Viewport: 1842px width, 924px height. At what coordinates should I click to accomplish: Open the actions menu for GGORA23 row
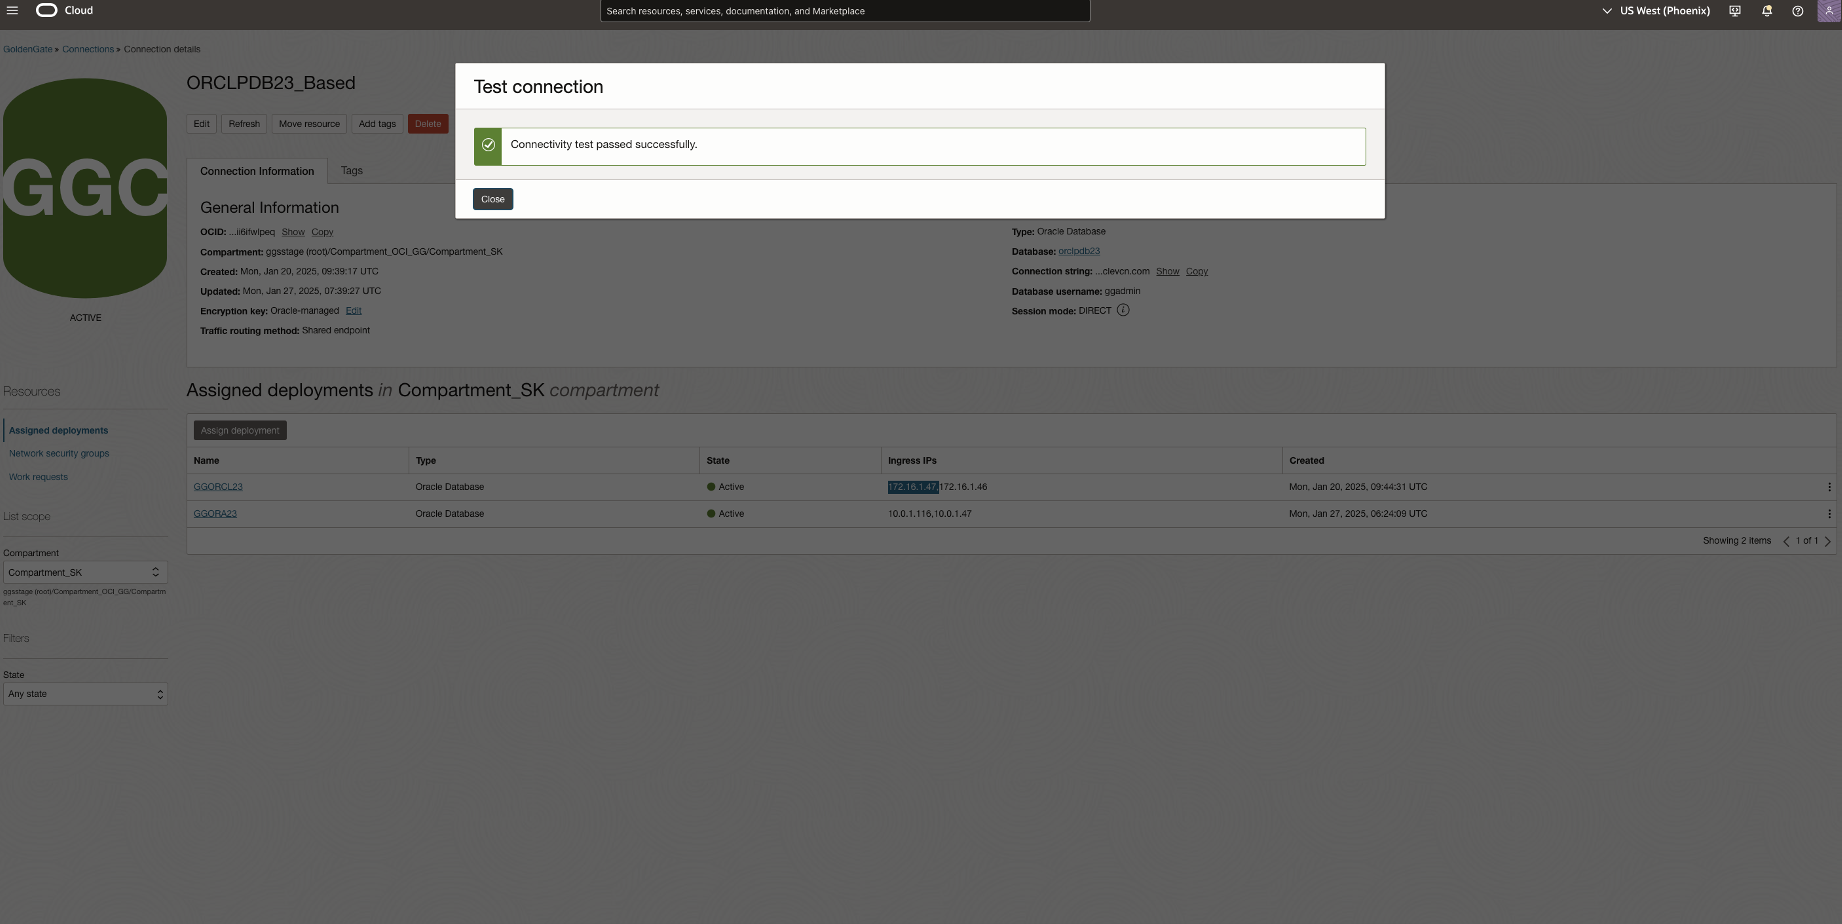(x=1830, y=513)
